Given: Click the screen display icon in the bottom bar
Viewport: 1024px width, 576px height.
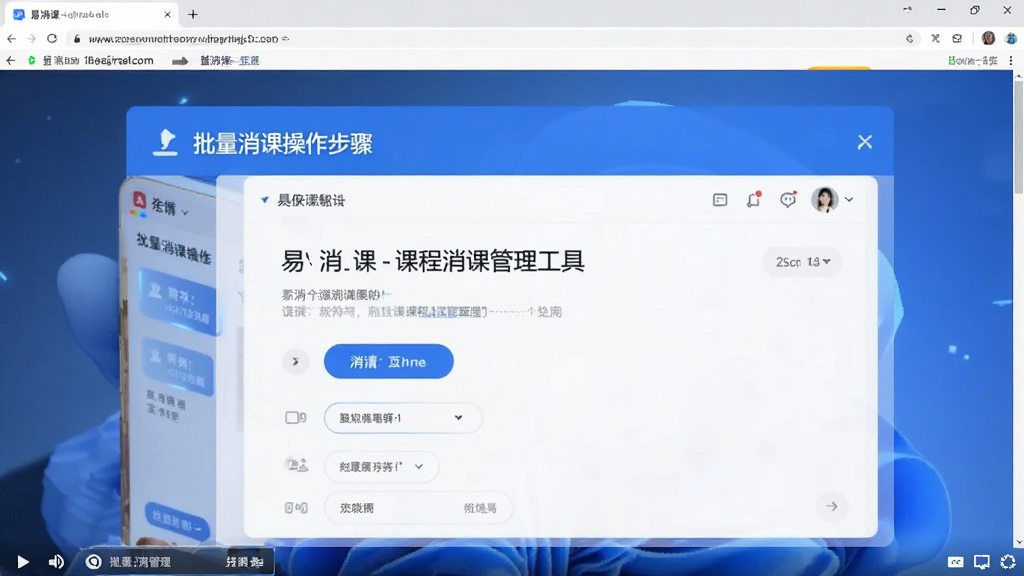Looking at the screenshot, I should 982,562.
